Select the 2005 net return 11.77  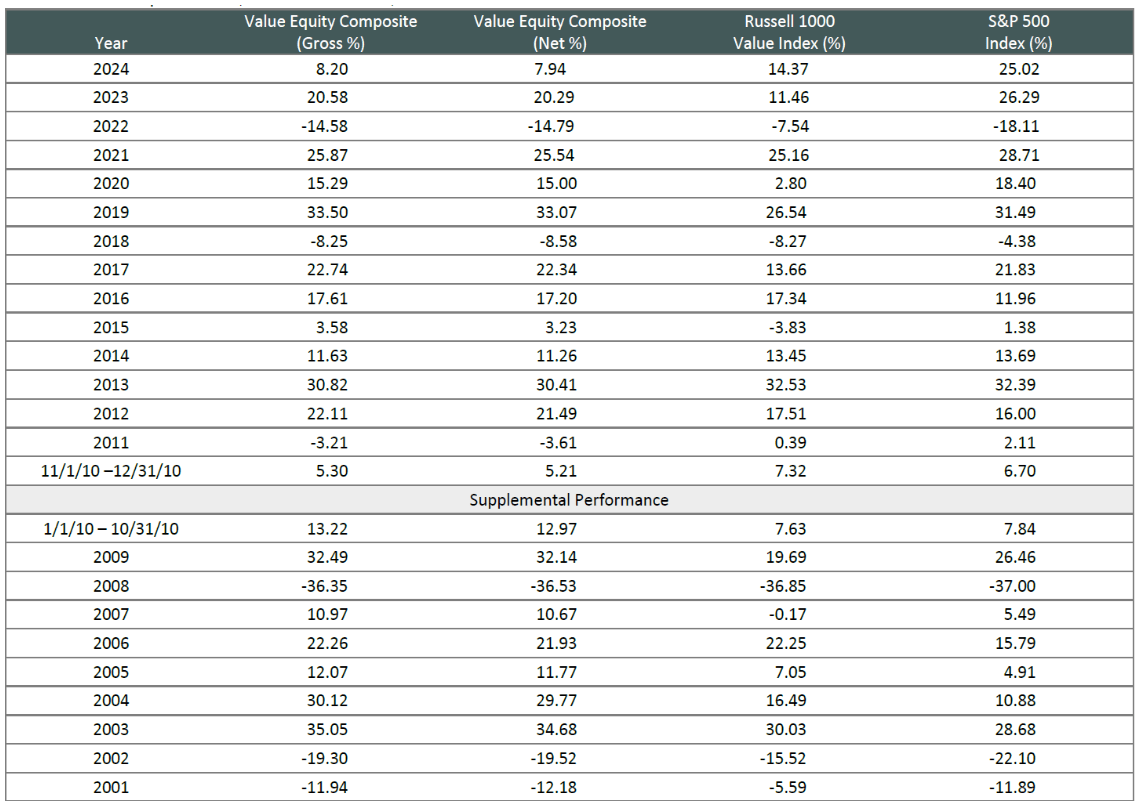tap(557, 673)
